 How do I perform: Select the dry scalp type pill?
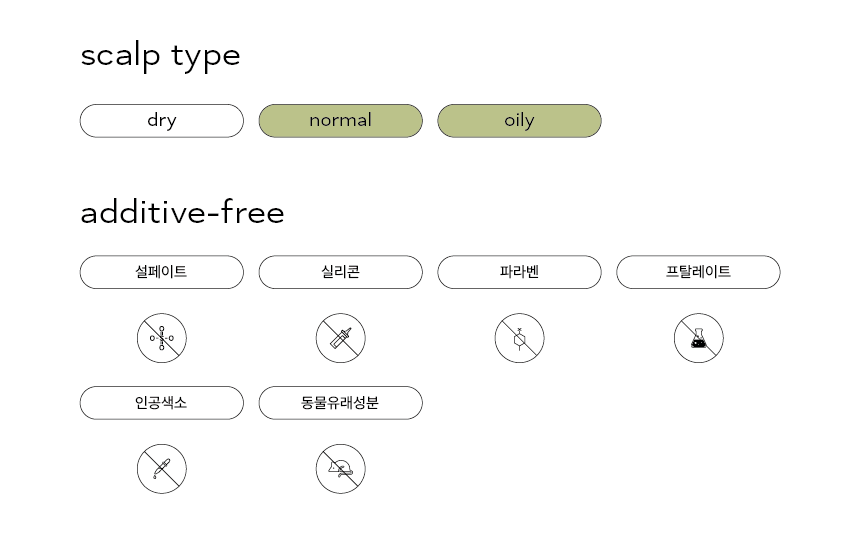162,121
